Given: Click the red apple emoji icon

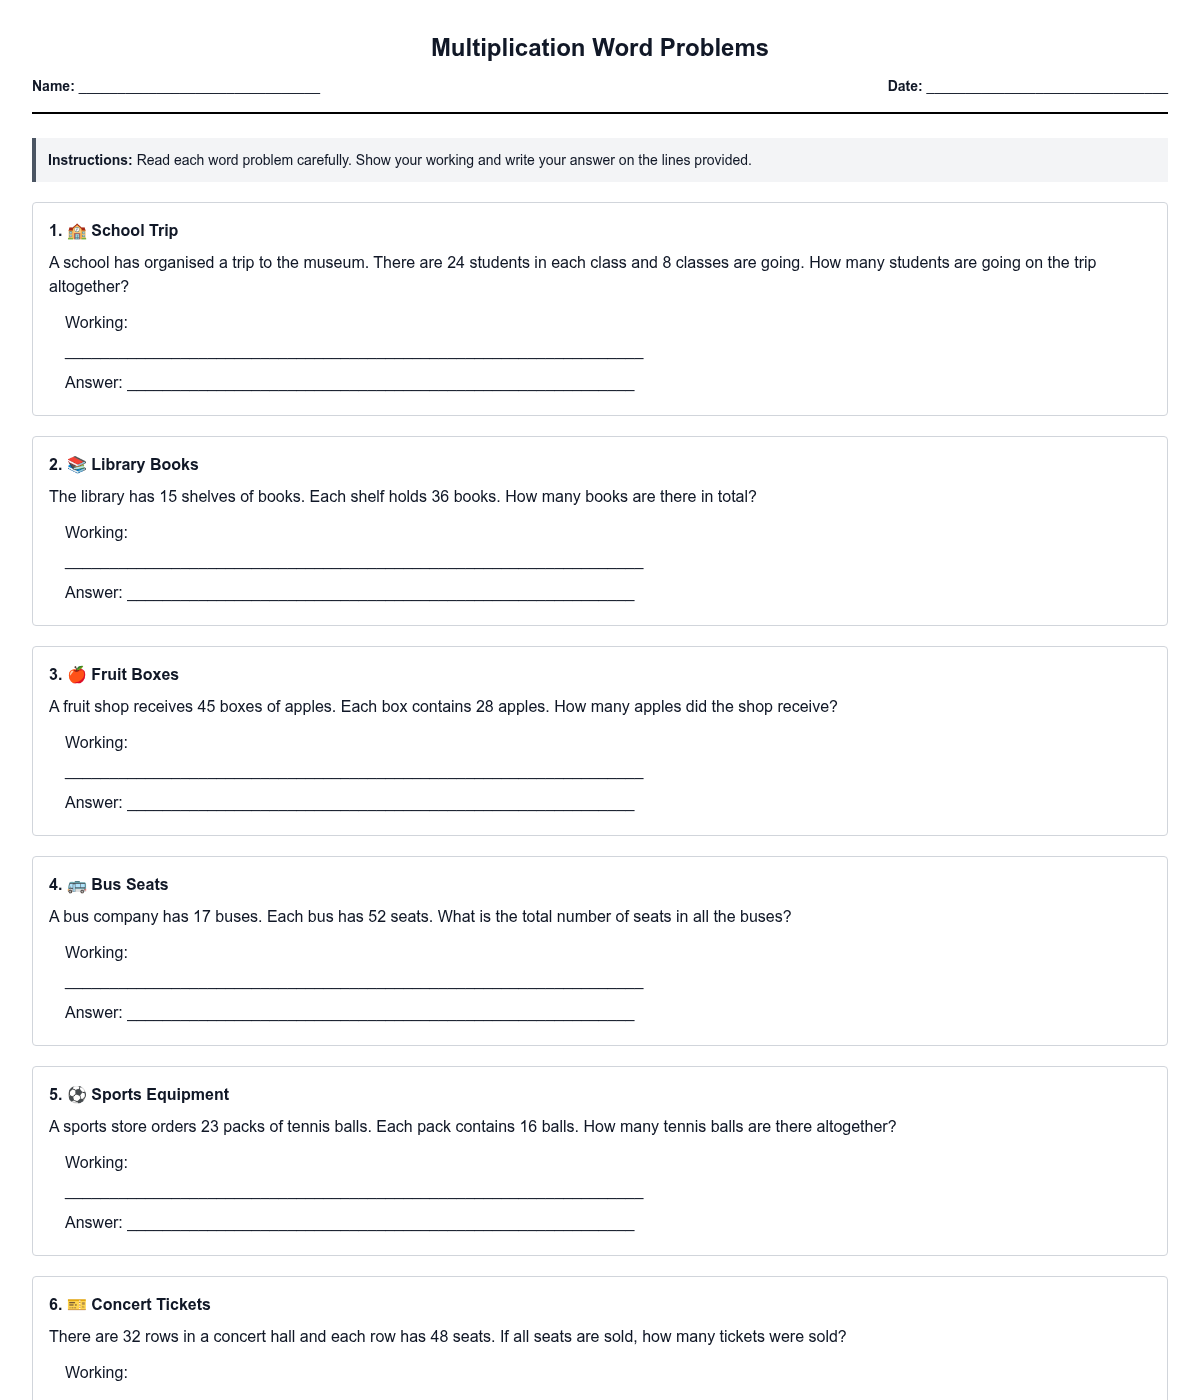Looking at the screenshot, I should point(77,675).
